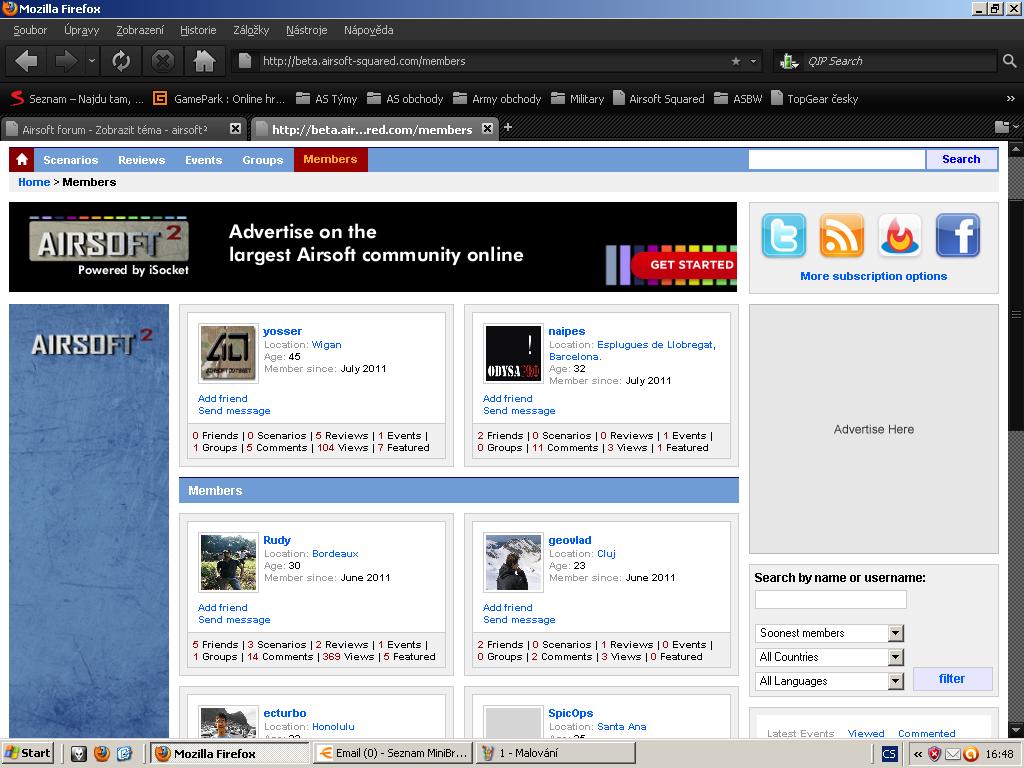Click the Search by name input field
The image size is (1024, 768).
pos(830,599)
